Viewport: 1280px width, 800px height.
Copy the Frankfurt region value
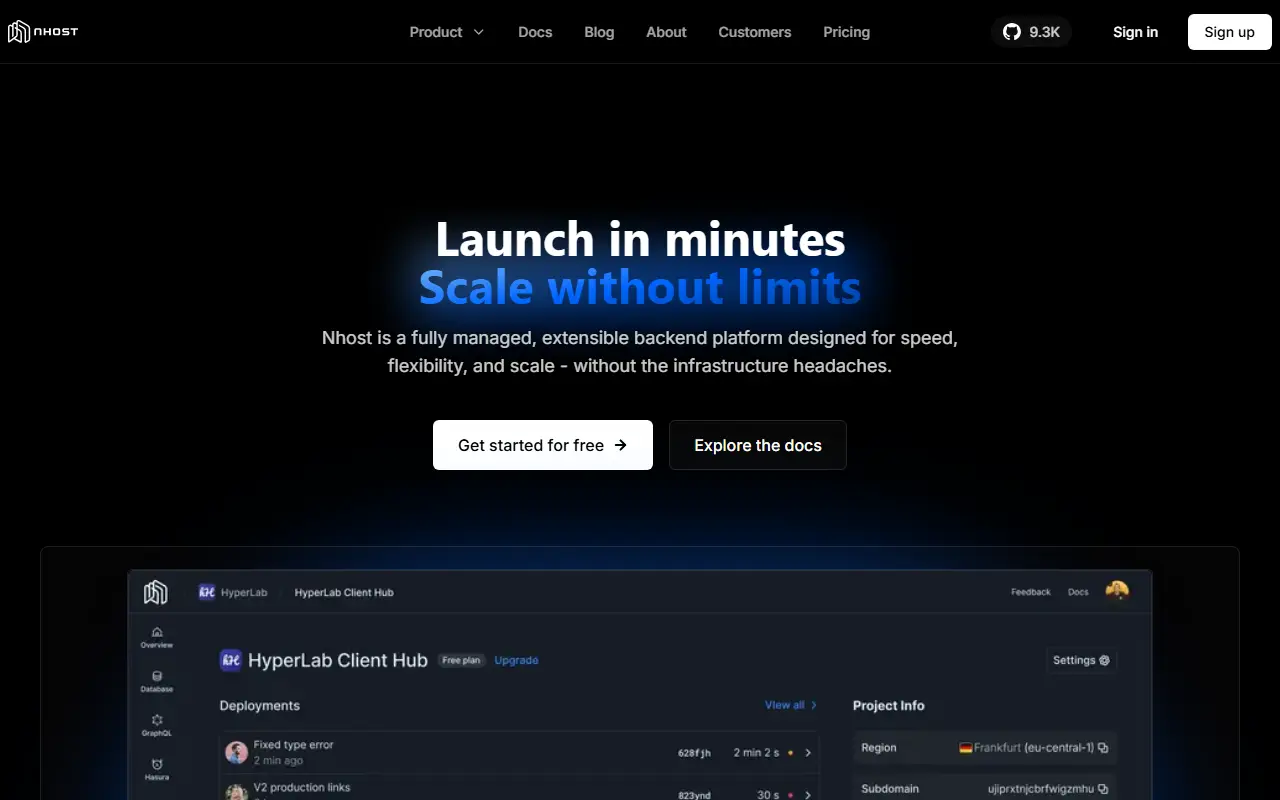(1102, 748)
